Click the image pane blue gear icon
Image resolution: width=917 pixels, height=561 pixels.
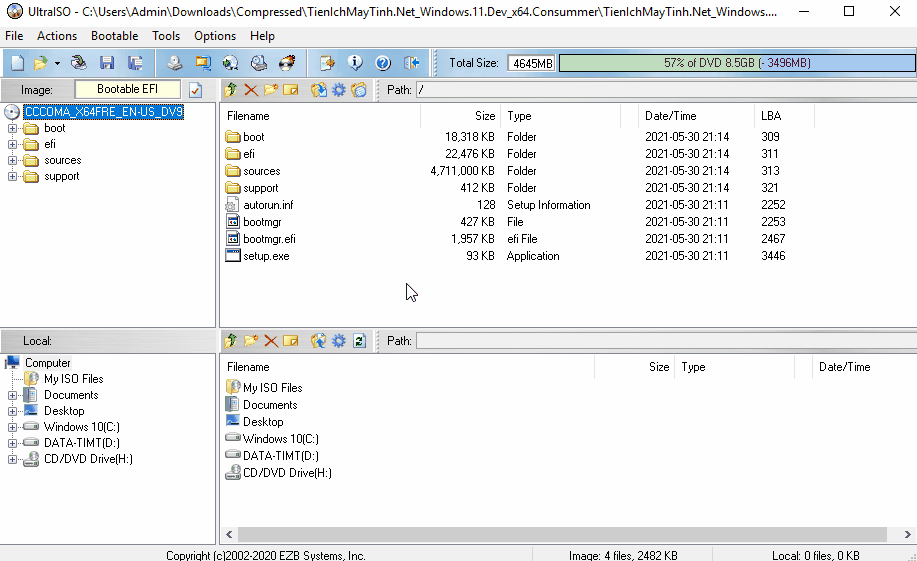click(339, 90)
